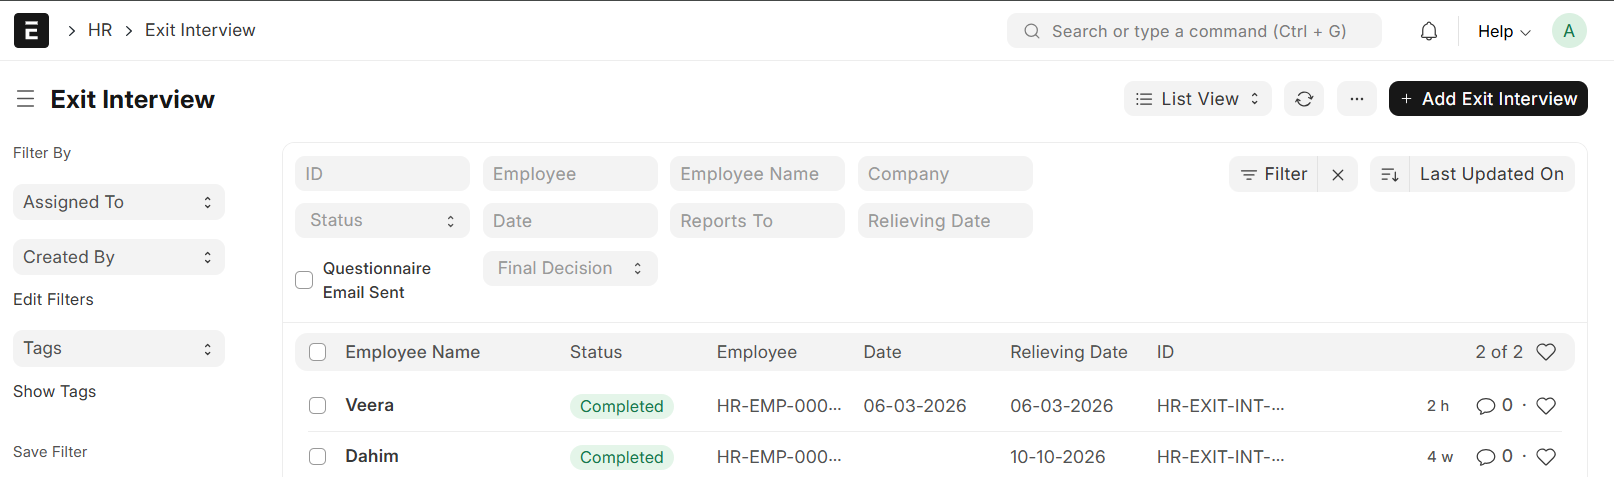This screenshot has width=1614, height=477.
Task: Select the Veera row checkbox
Action: pyautogui.click(x=318, y=406)
